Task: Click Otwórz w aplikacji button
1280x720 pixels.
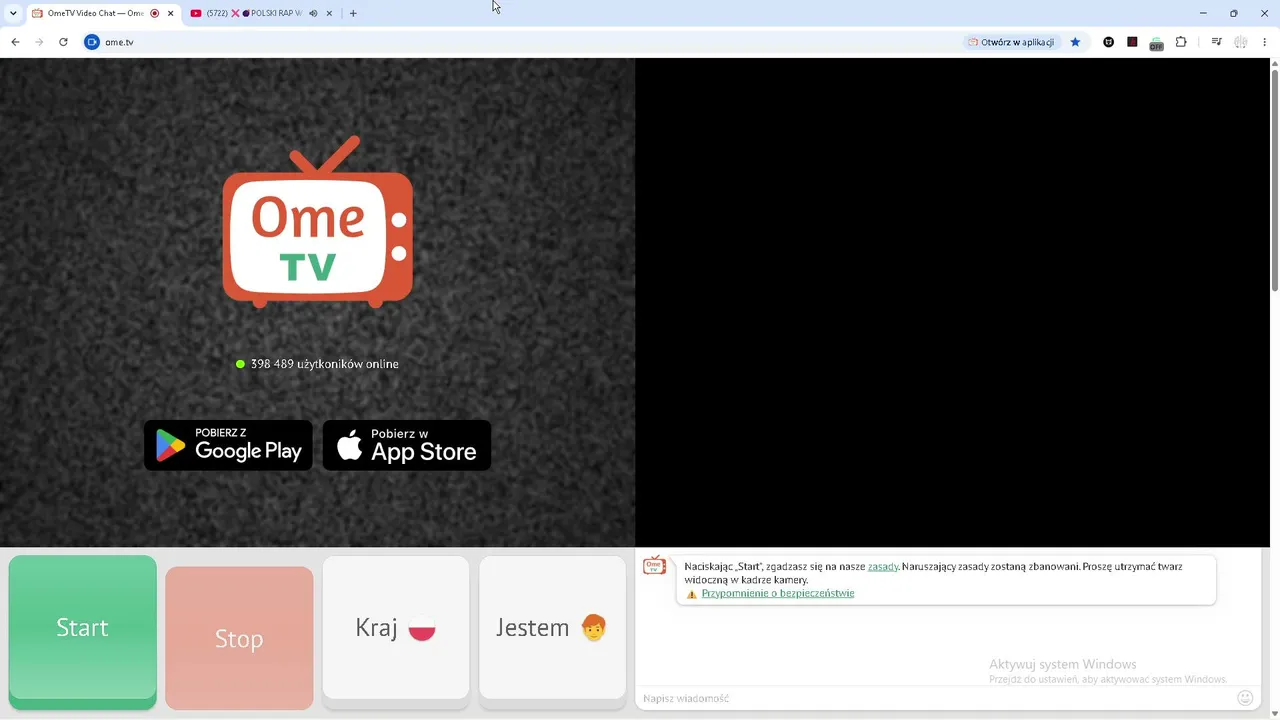Action: tap(1011, 42)
